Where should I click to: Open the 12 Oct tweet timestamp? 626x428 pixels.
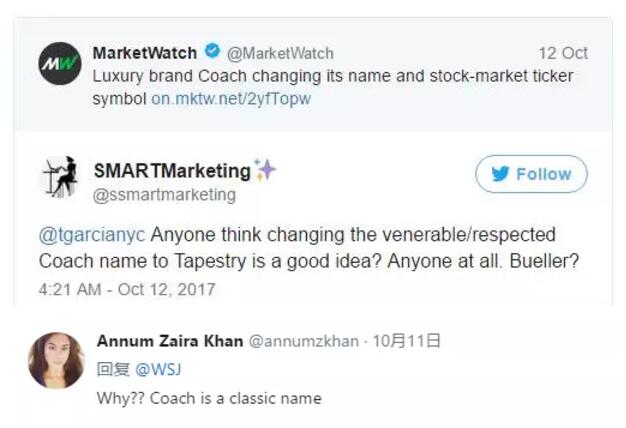point(563,53)
